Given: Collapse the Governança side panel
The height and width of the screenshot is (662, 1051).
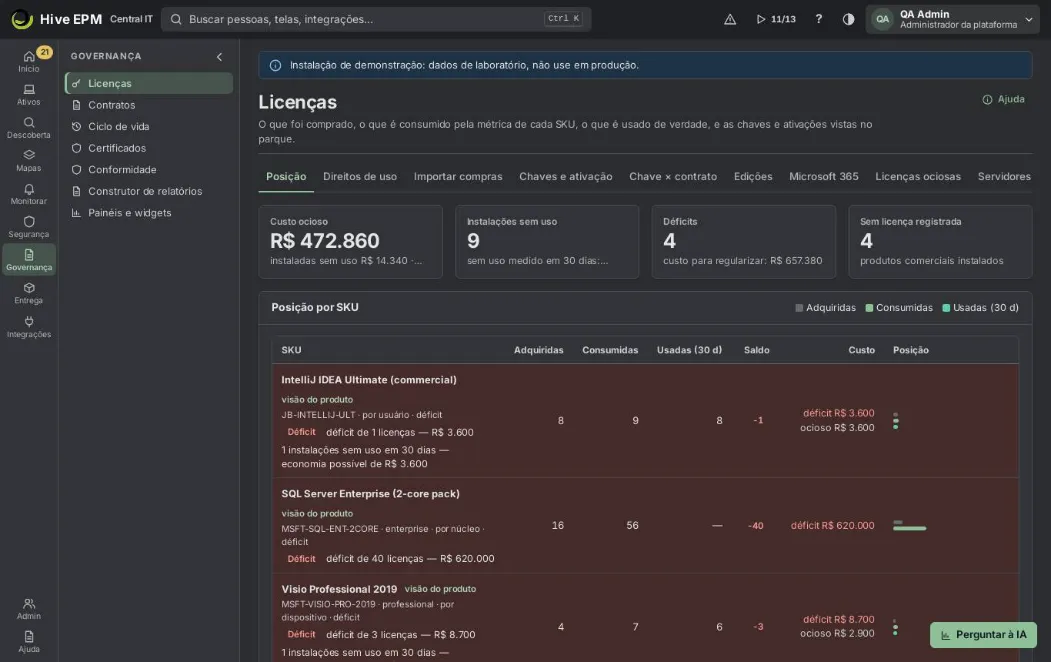Looking at the screenshot, I should coord(219,57).
